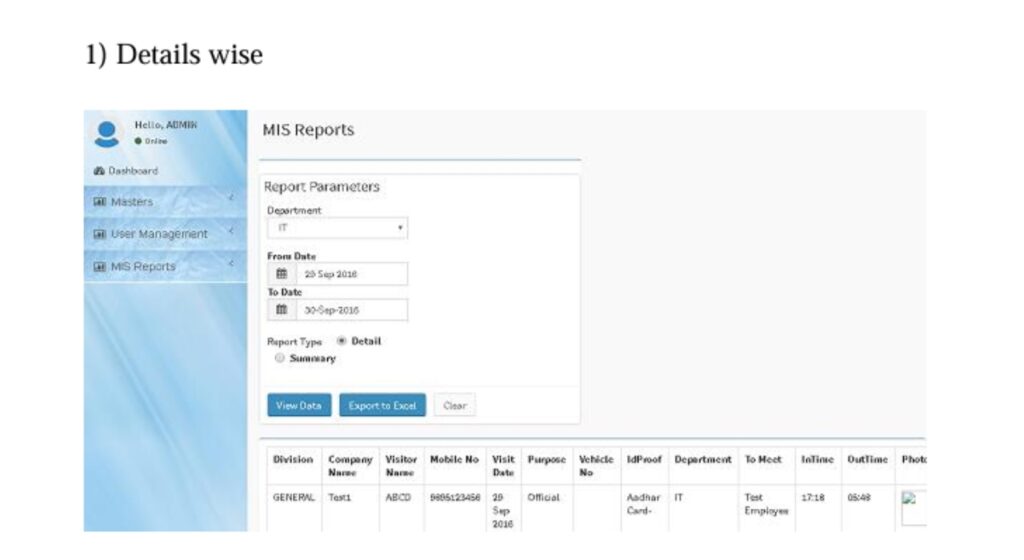Screen dimensions: 1024x560
Task: Select the Summary report type radio button
Action: click(x=280, y=358)
